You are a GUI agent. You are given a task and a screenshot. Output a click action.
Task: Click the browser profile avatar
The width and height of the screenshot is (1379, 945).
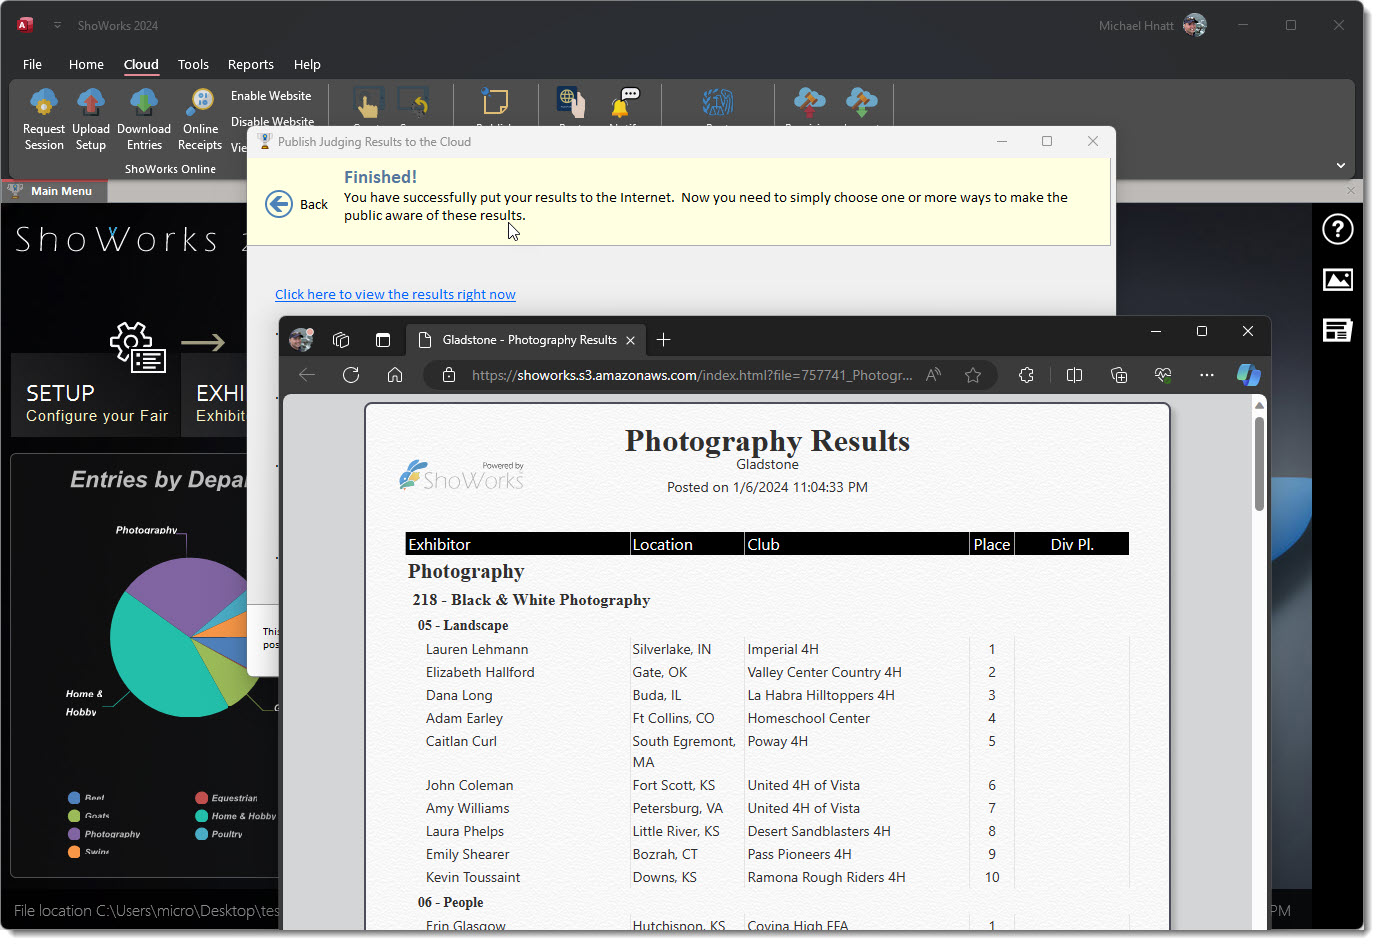click(301, 340)
